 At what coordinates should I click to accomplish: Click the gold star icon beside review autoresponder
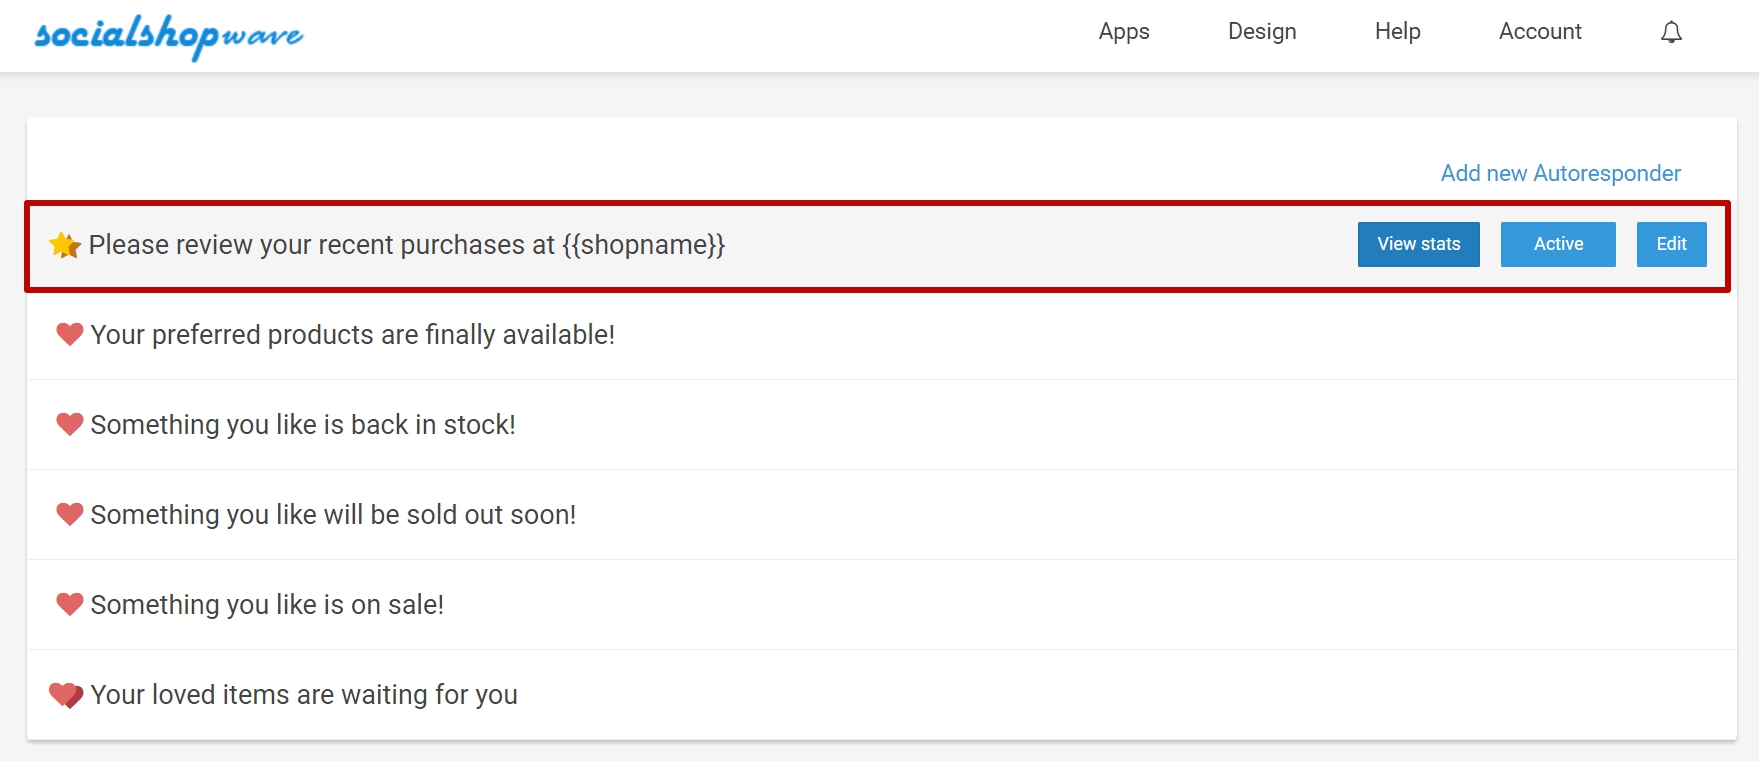tap(65, 245)
